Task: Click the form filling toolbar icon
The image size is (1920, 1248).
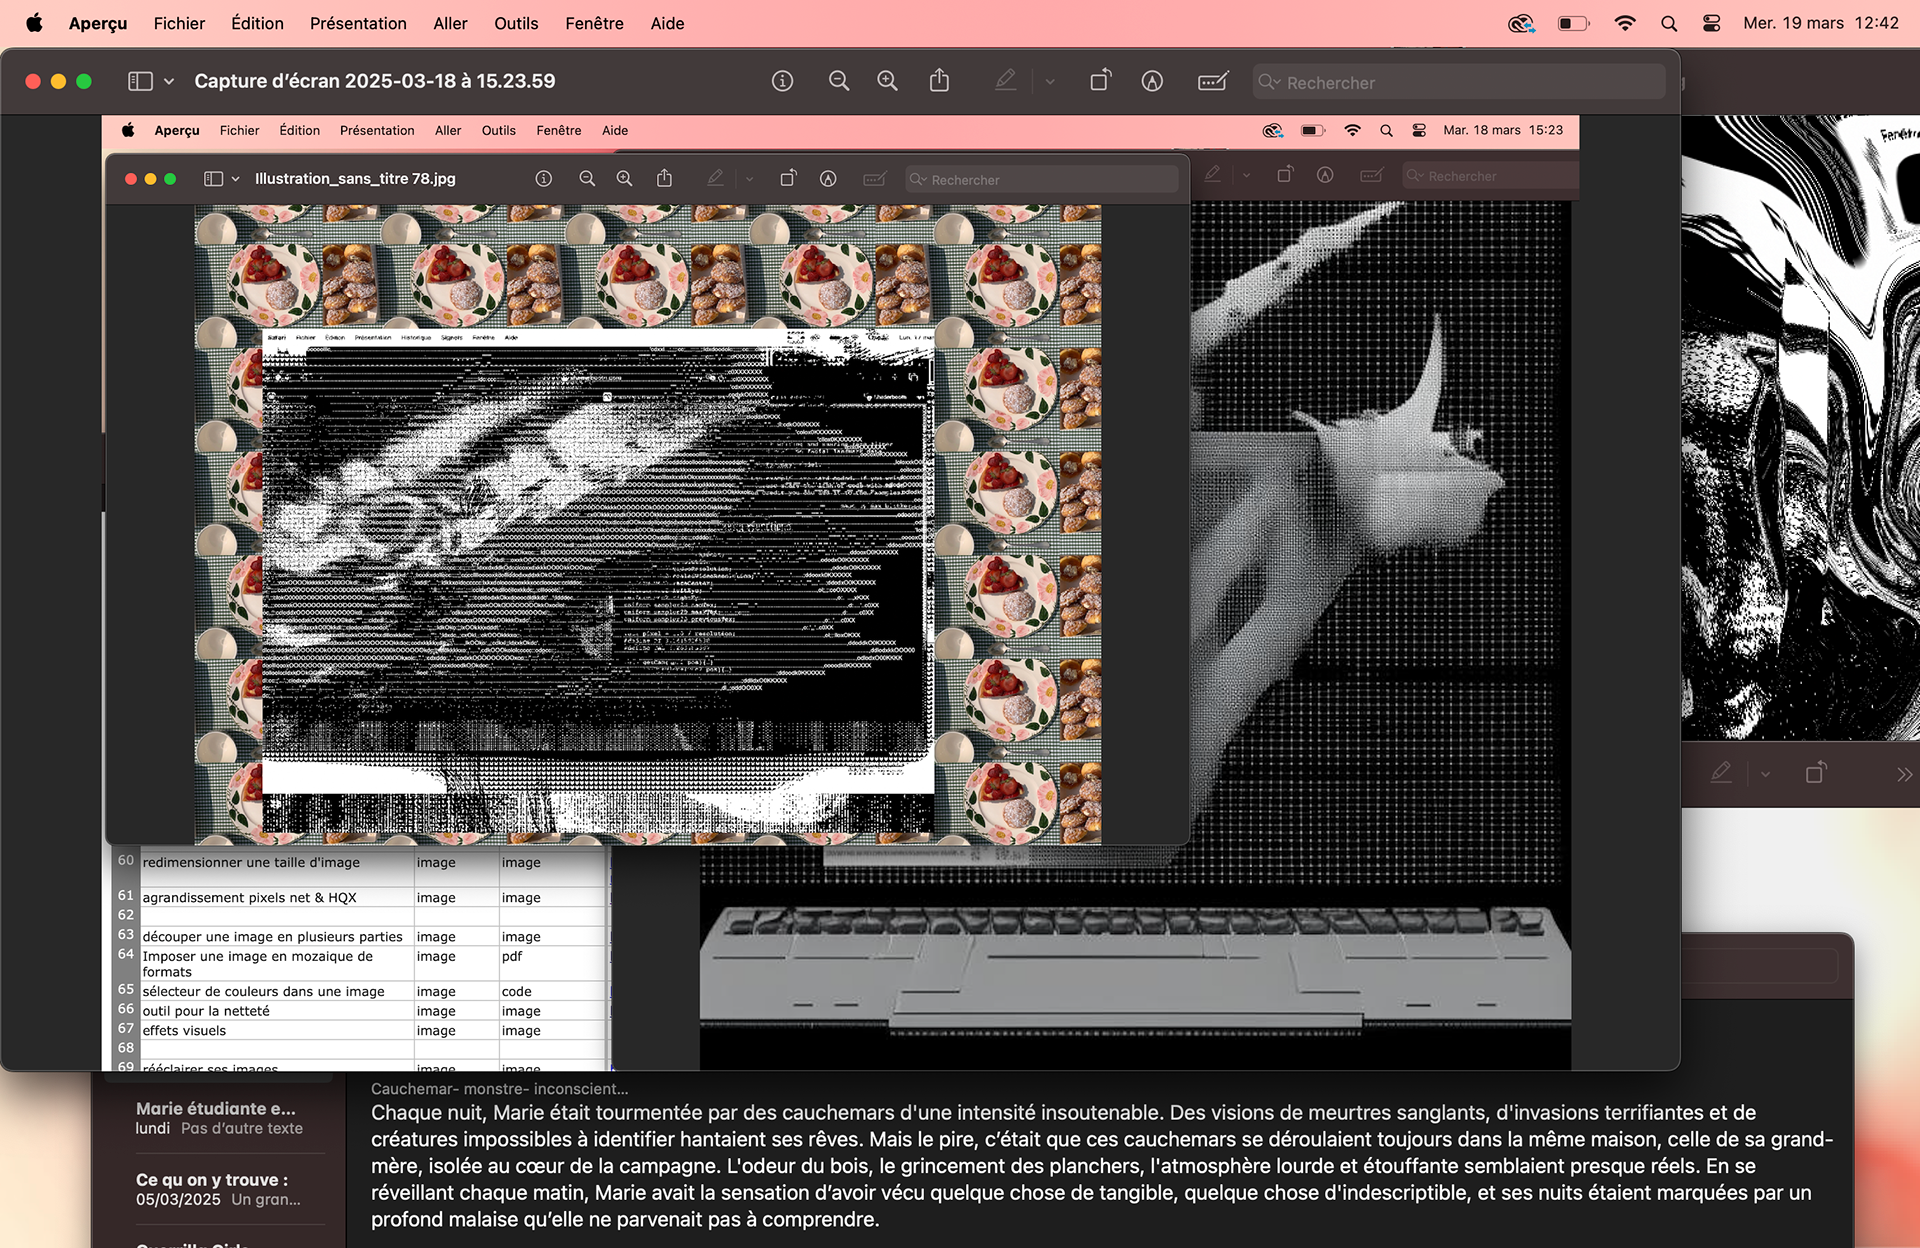Action: [1212, 81]
